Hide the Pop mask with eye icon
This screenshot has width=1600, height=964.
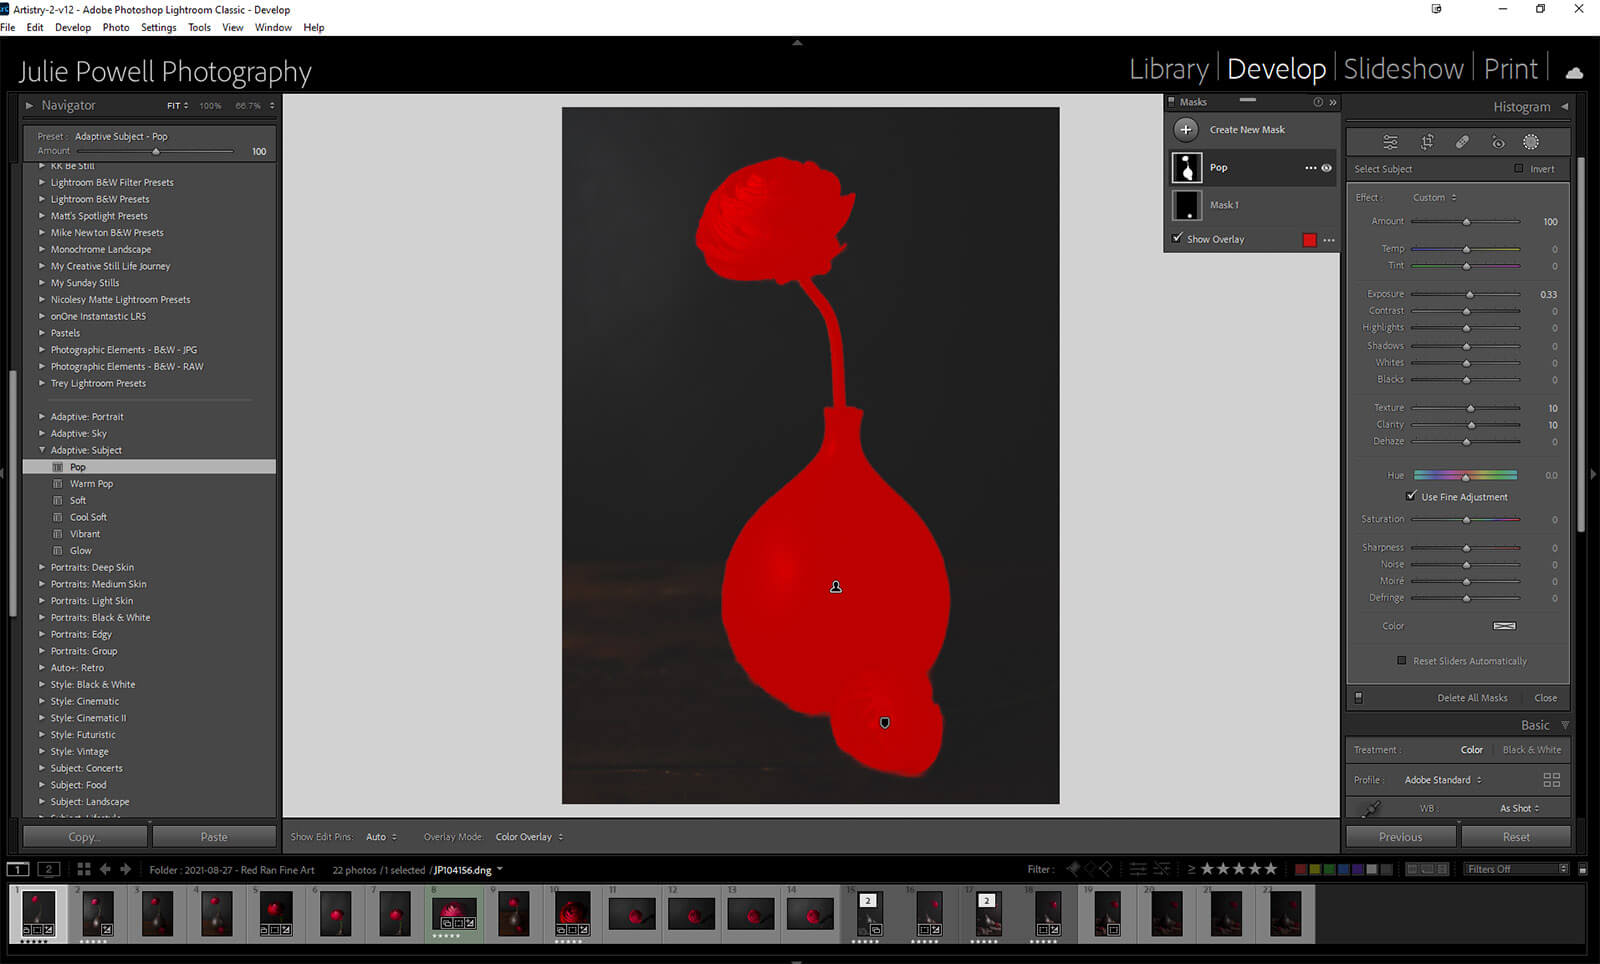pyautogui.click(x=1327, y=168)
